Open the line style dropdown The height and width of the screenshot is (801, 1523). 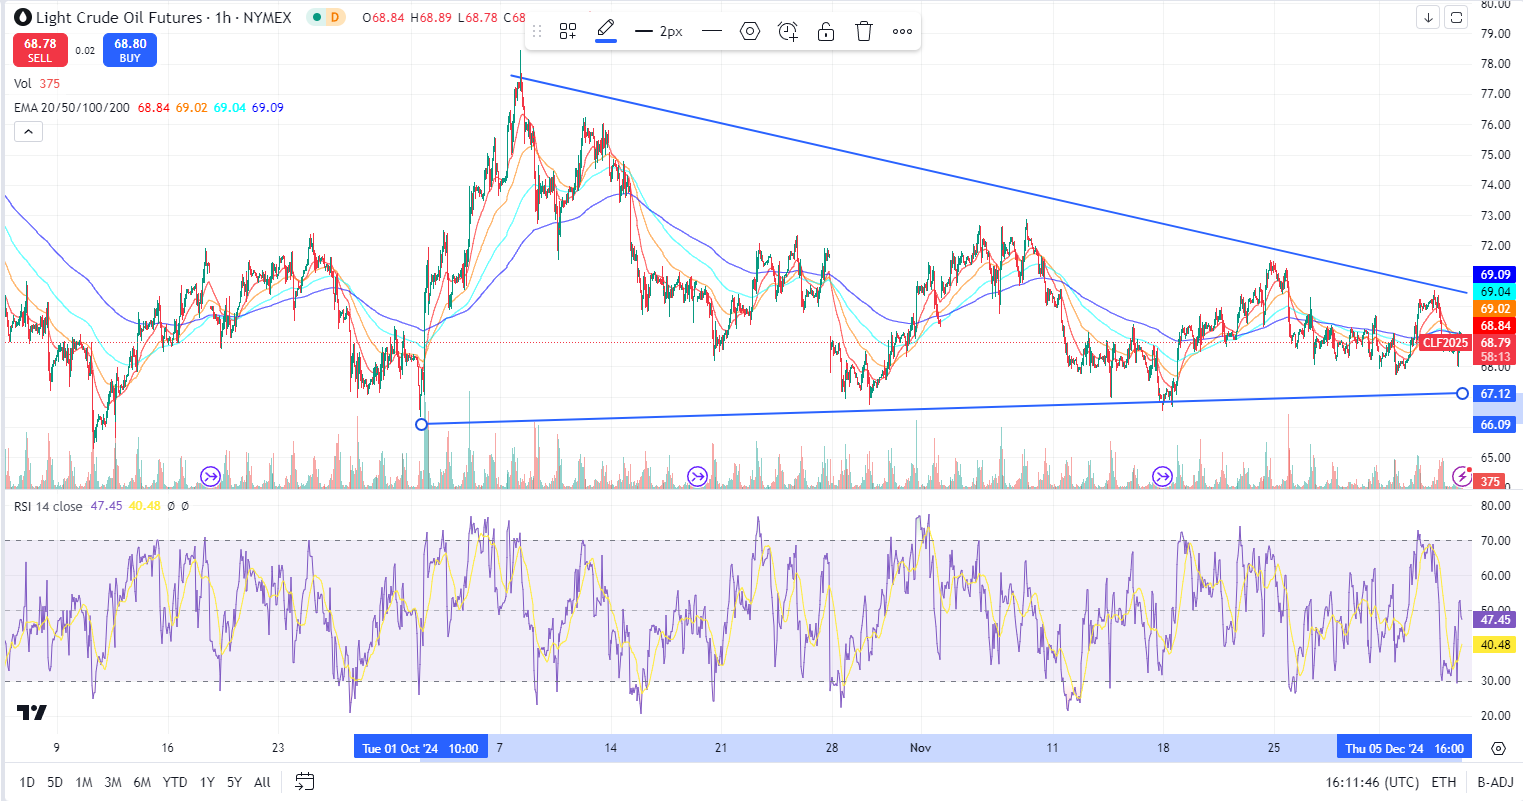(x=712, y=31)
